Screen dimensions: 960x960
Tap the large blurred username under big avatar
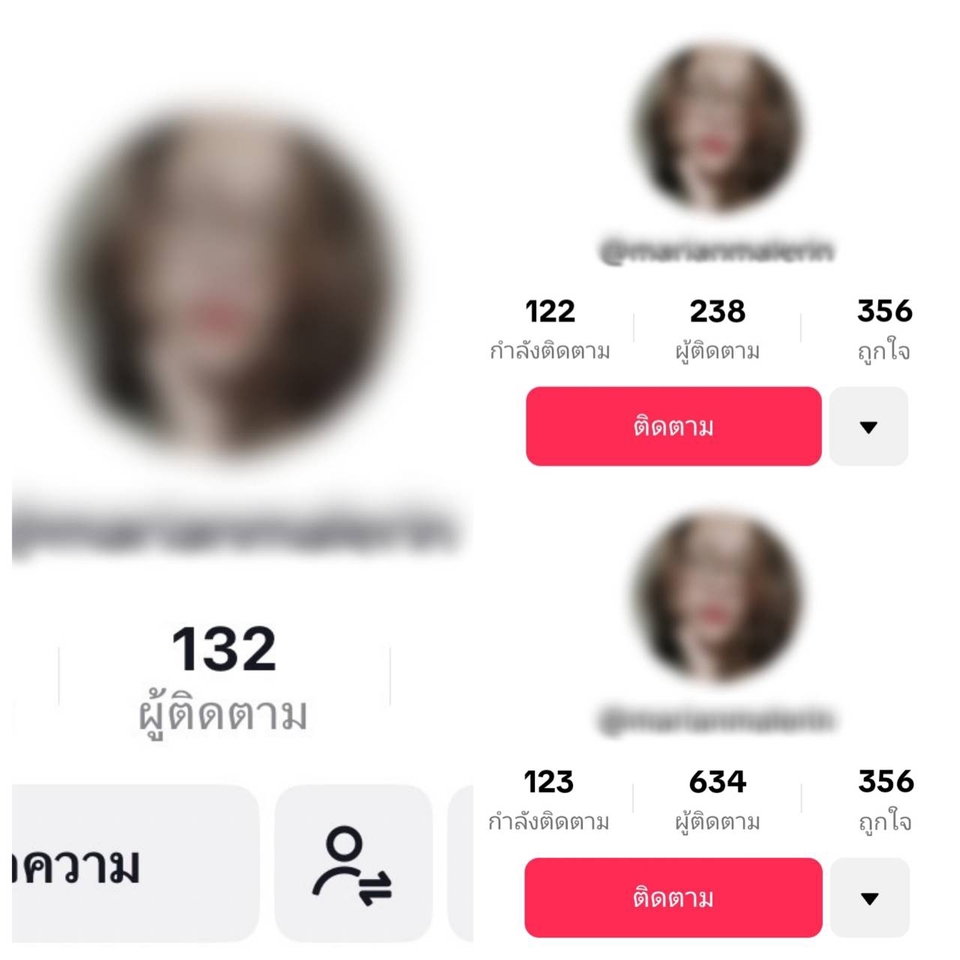[236, 530]
